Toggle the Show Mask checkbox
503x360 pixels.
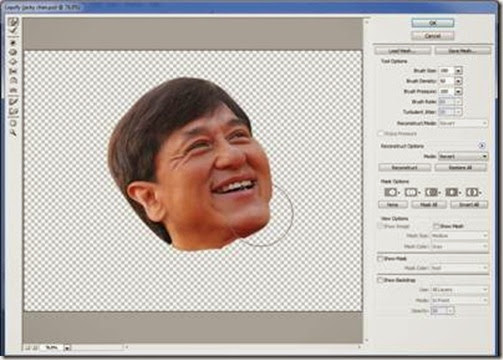380,258
